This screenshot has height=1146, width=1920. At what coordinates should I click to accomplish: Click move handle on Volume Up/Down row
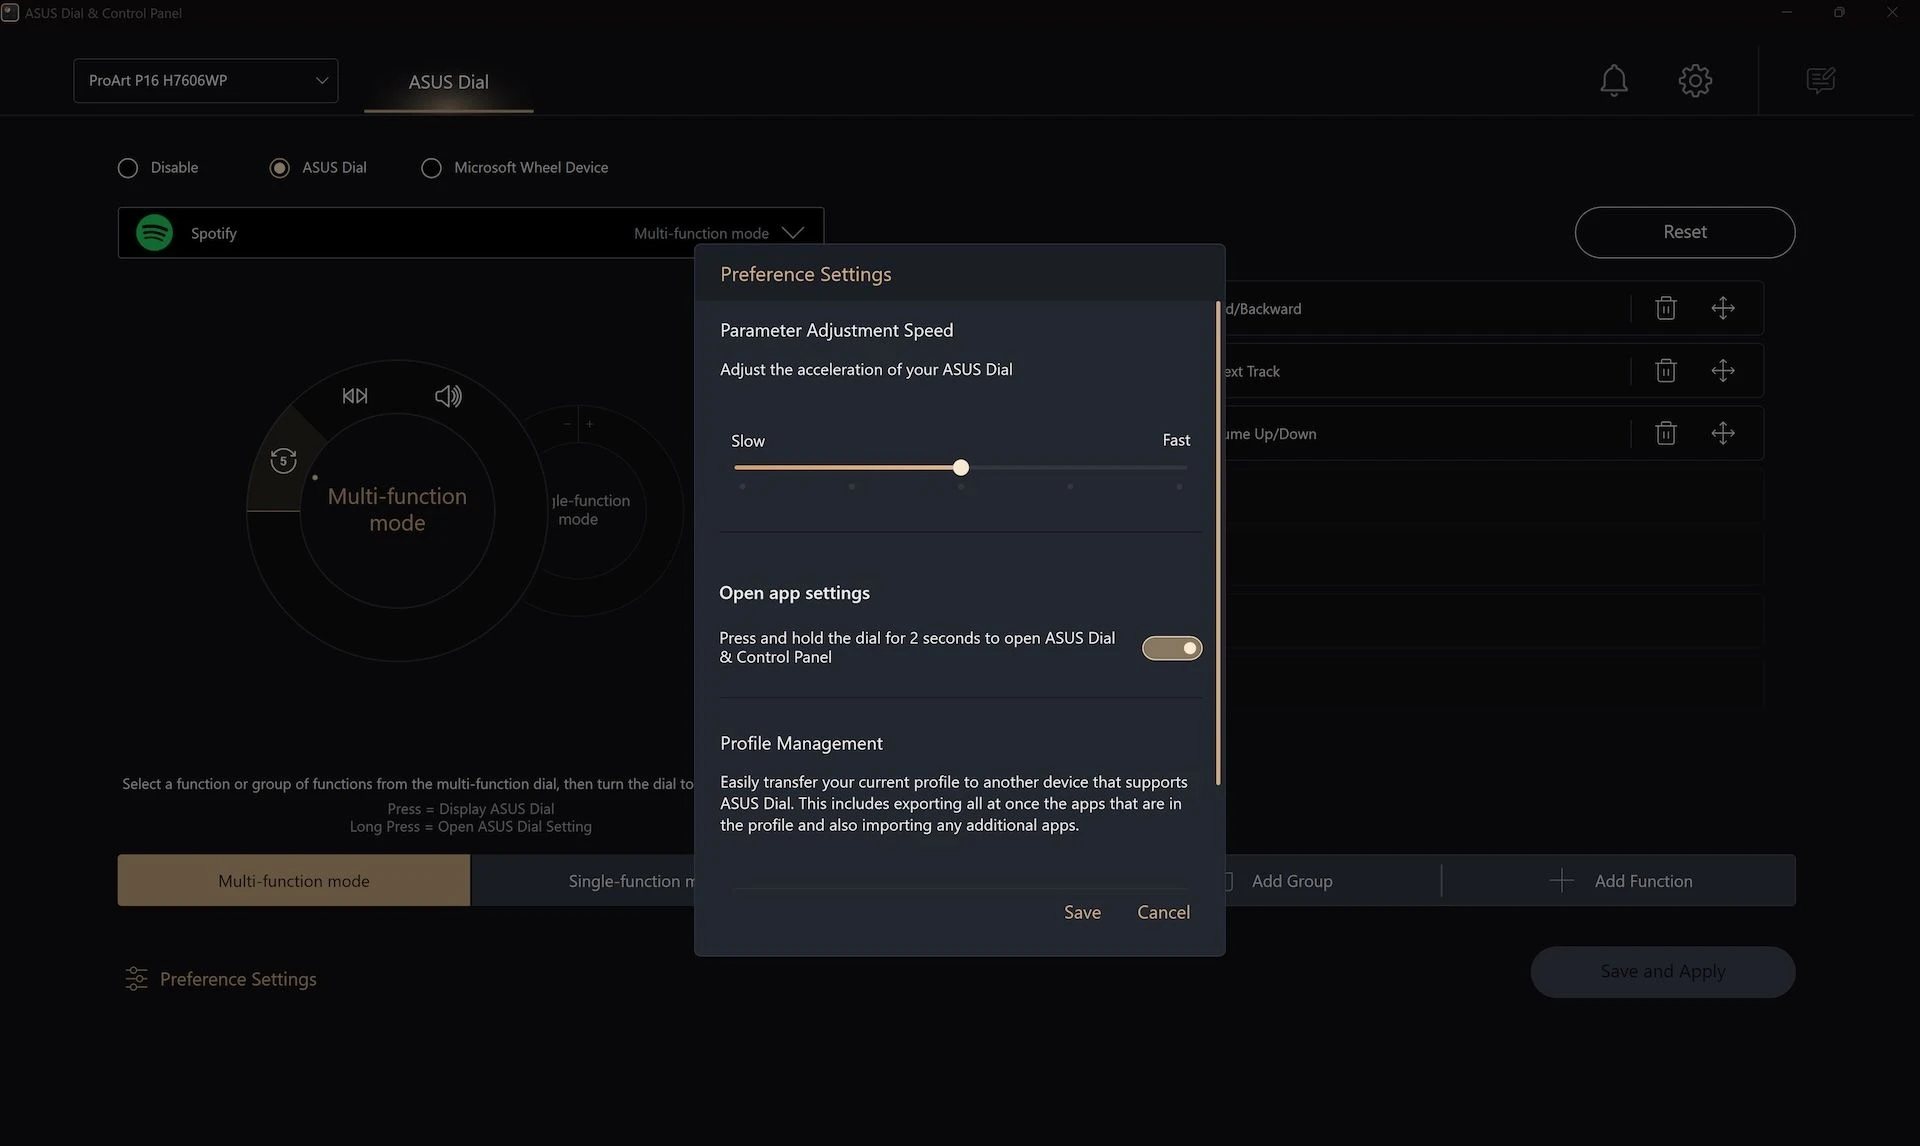click(x=1722, y=433)
